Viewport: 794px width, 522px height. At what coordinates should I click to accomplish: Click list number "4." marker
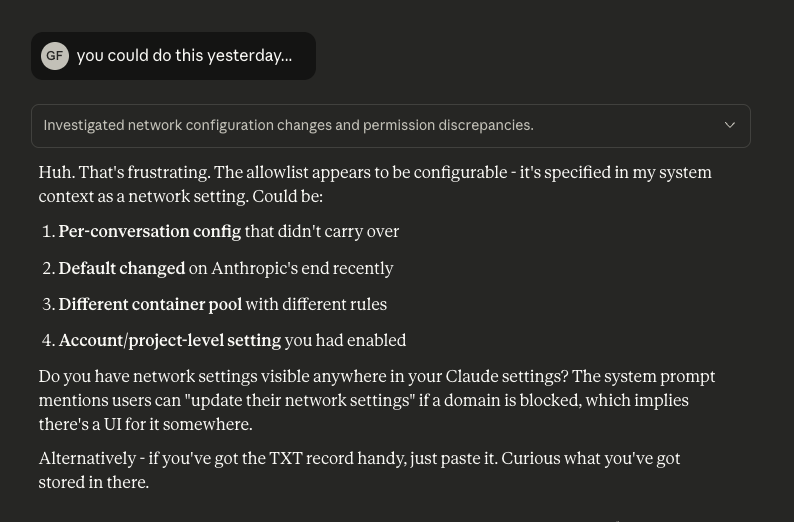tap(47, 341)
